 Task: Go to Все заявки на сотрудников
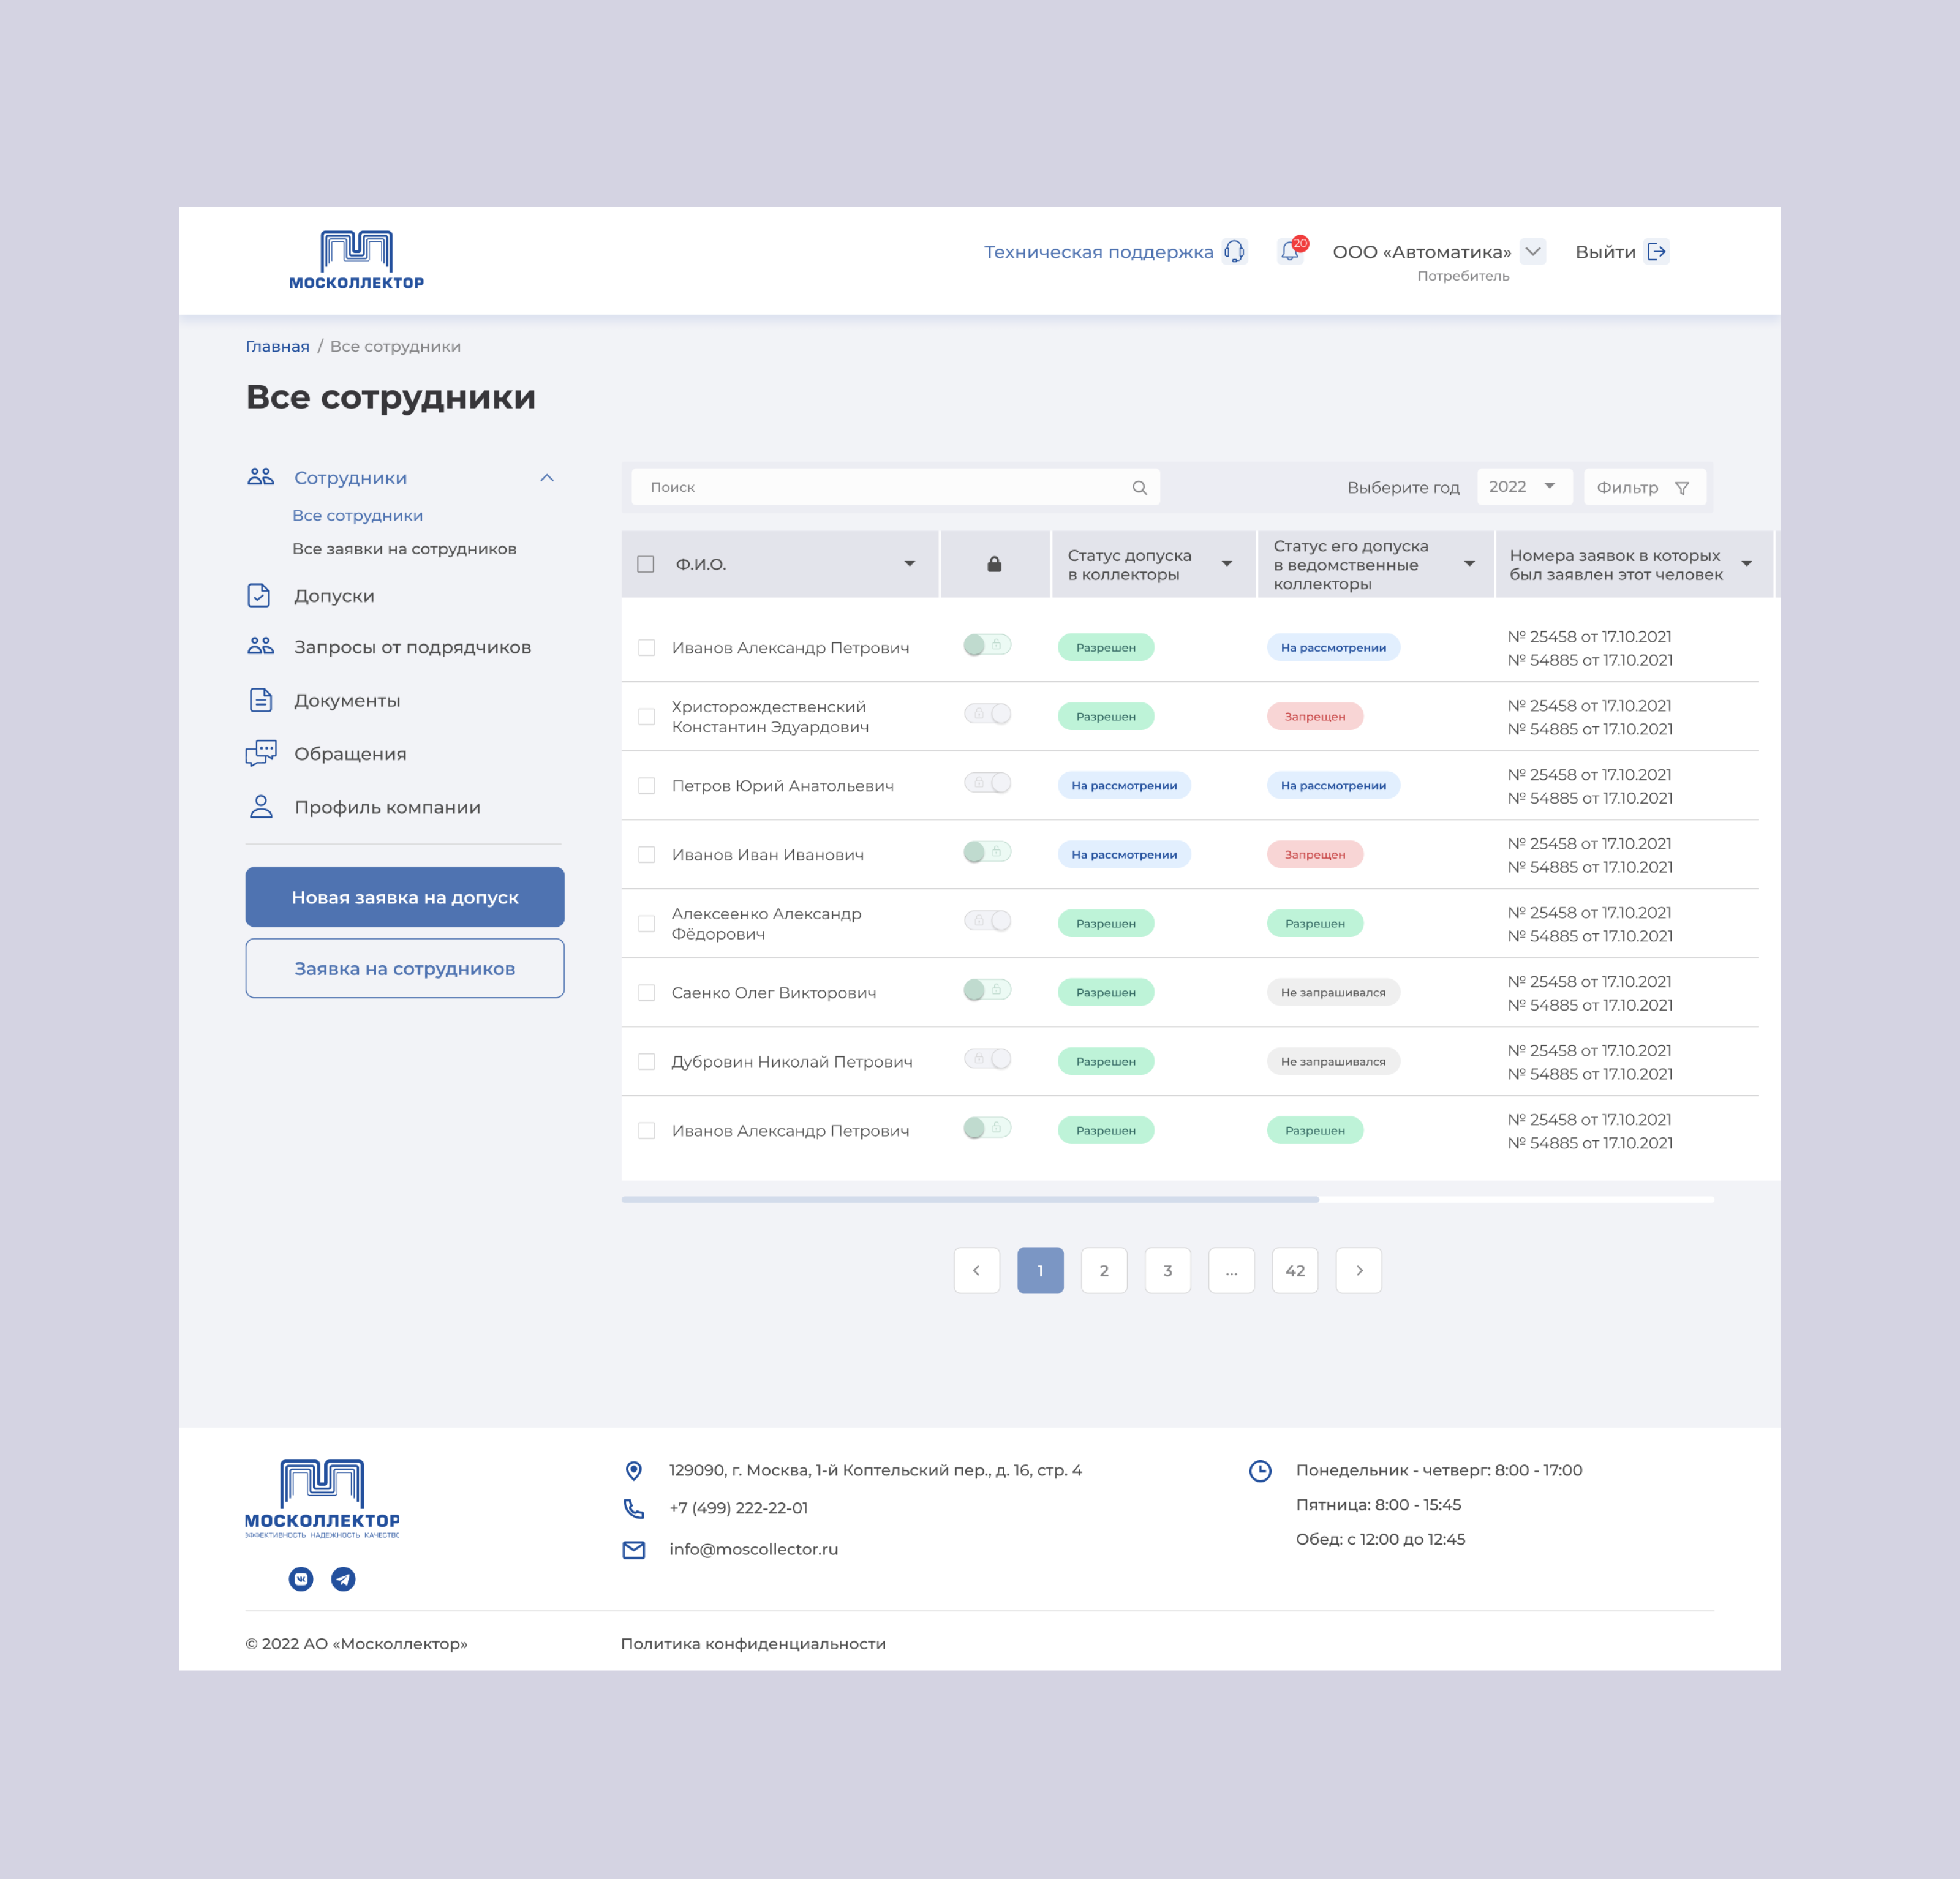click(404, 549)
